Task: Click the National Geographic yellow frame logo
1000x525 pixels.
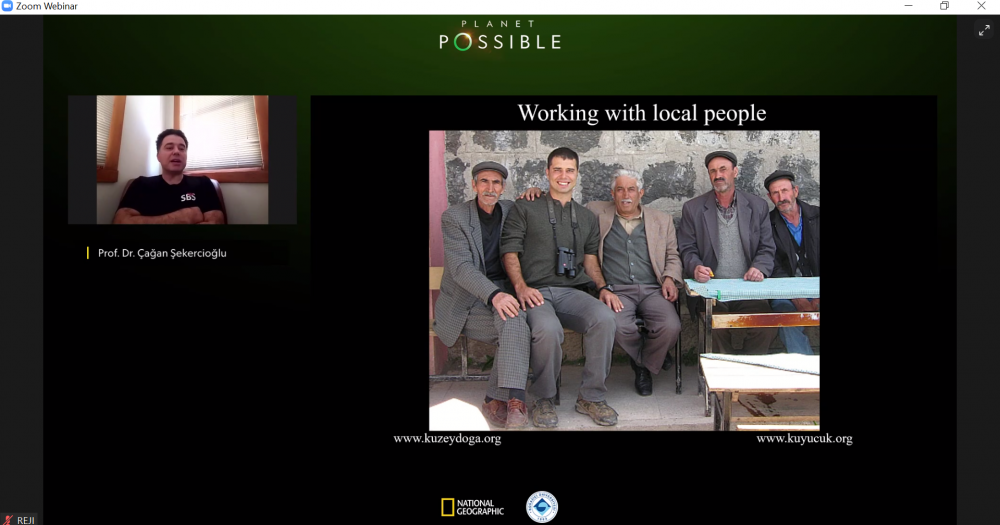Action: pyautogui.click(x=447, y=507)
